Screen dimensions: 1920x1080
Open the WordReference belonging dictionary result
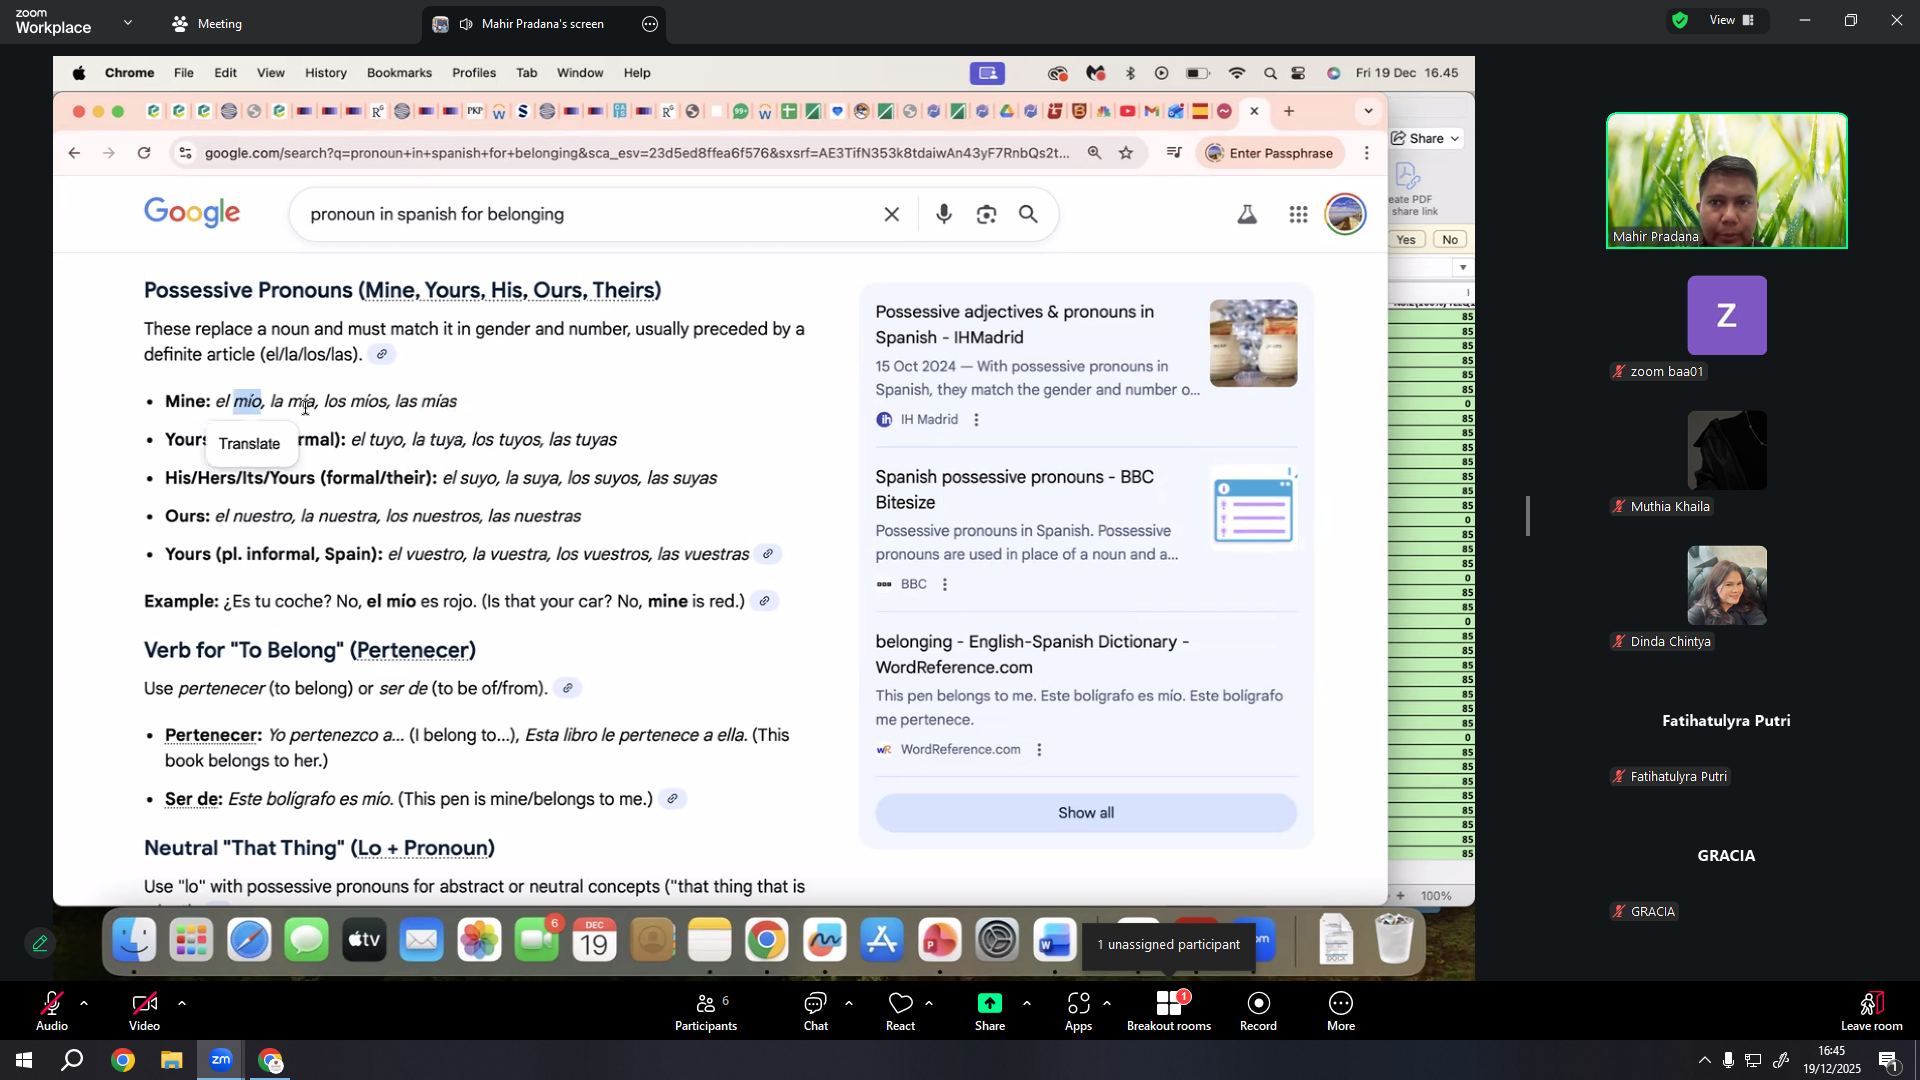1032,655
